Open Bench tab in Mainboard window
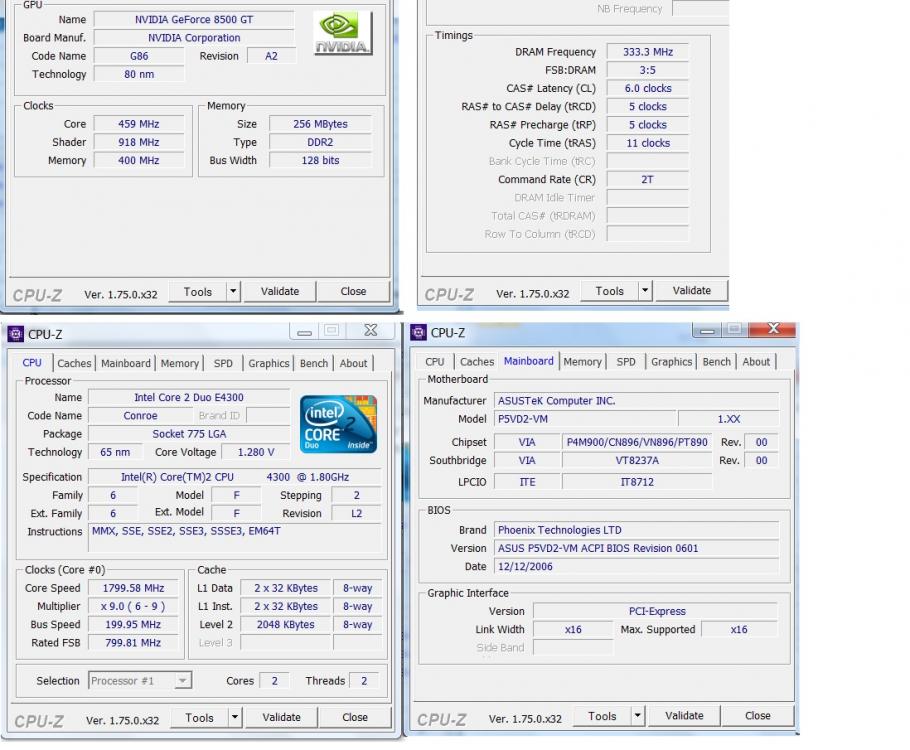 click(717, 362)
